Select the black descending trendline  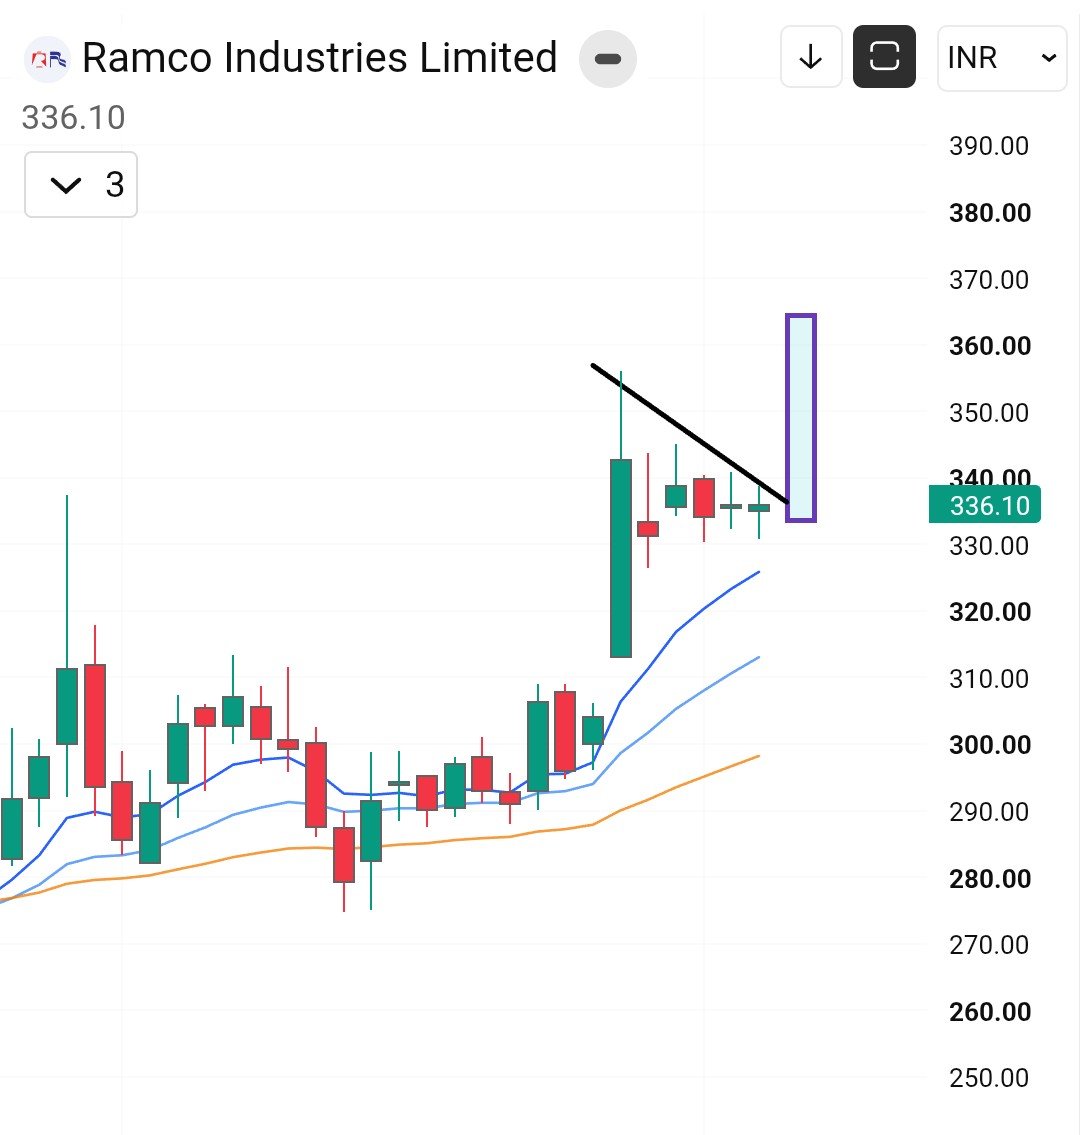click(690, 433)
